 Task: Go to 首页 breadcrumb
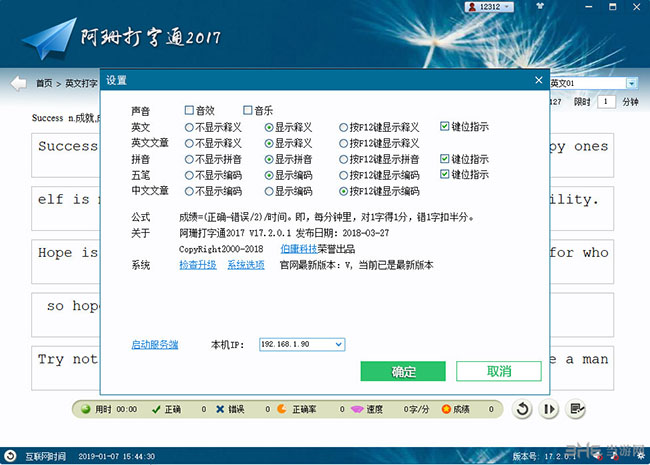[x=44, y=83]
